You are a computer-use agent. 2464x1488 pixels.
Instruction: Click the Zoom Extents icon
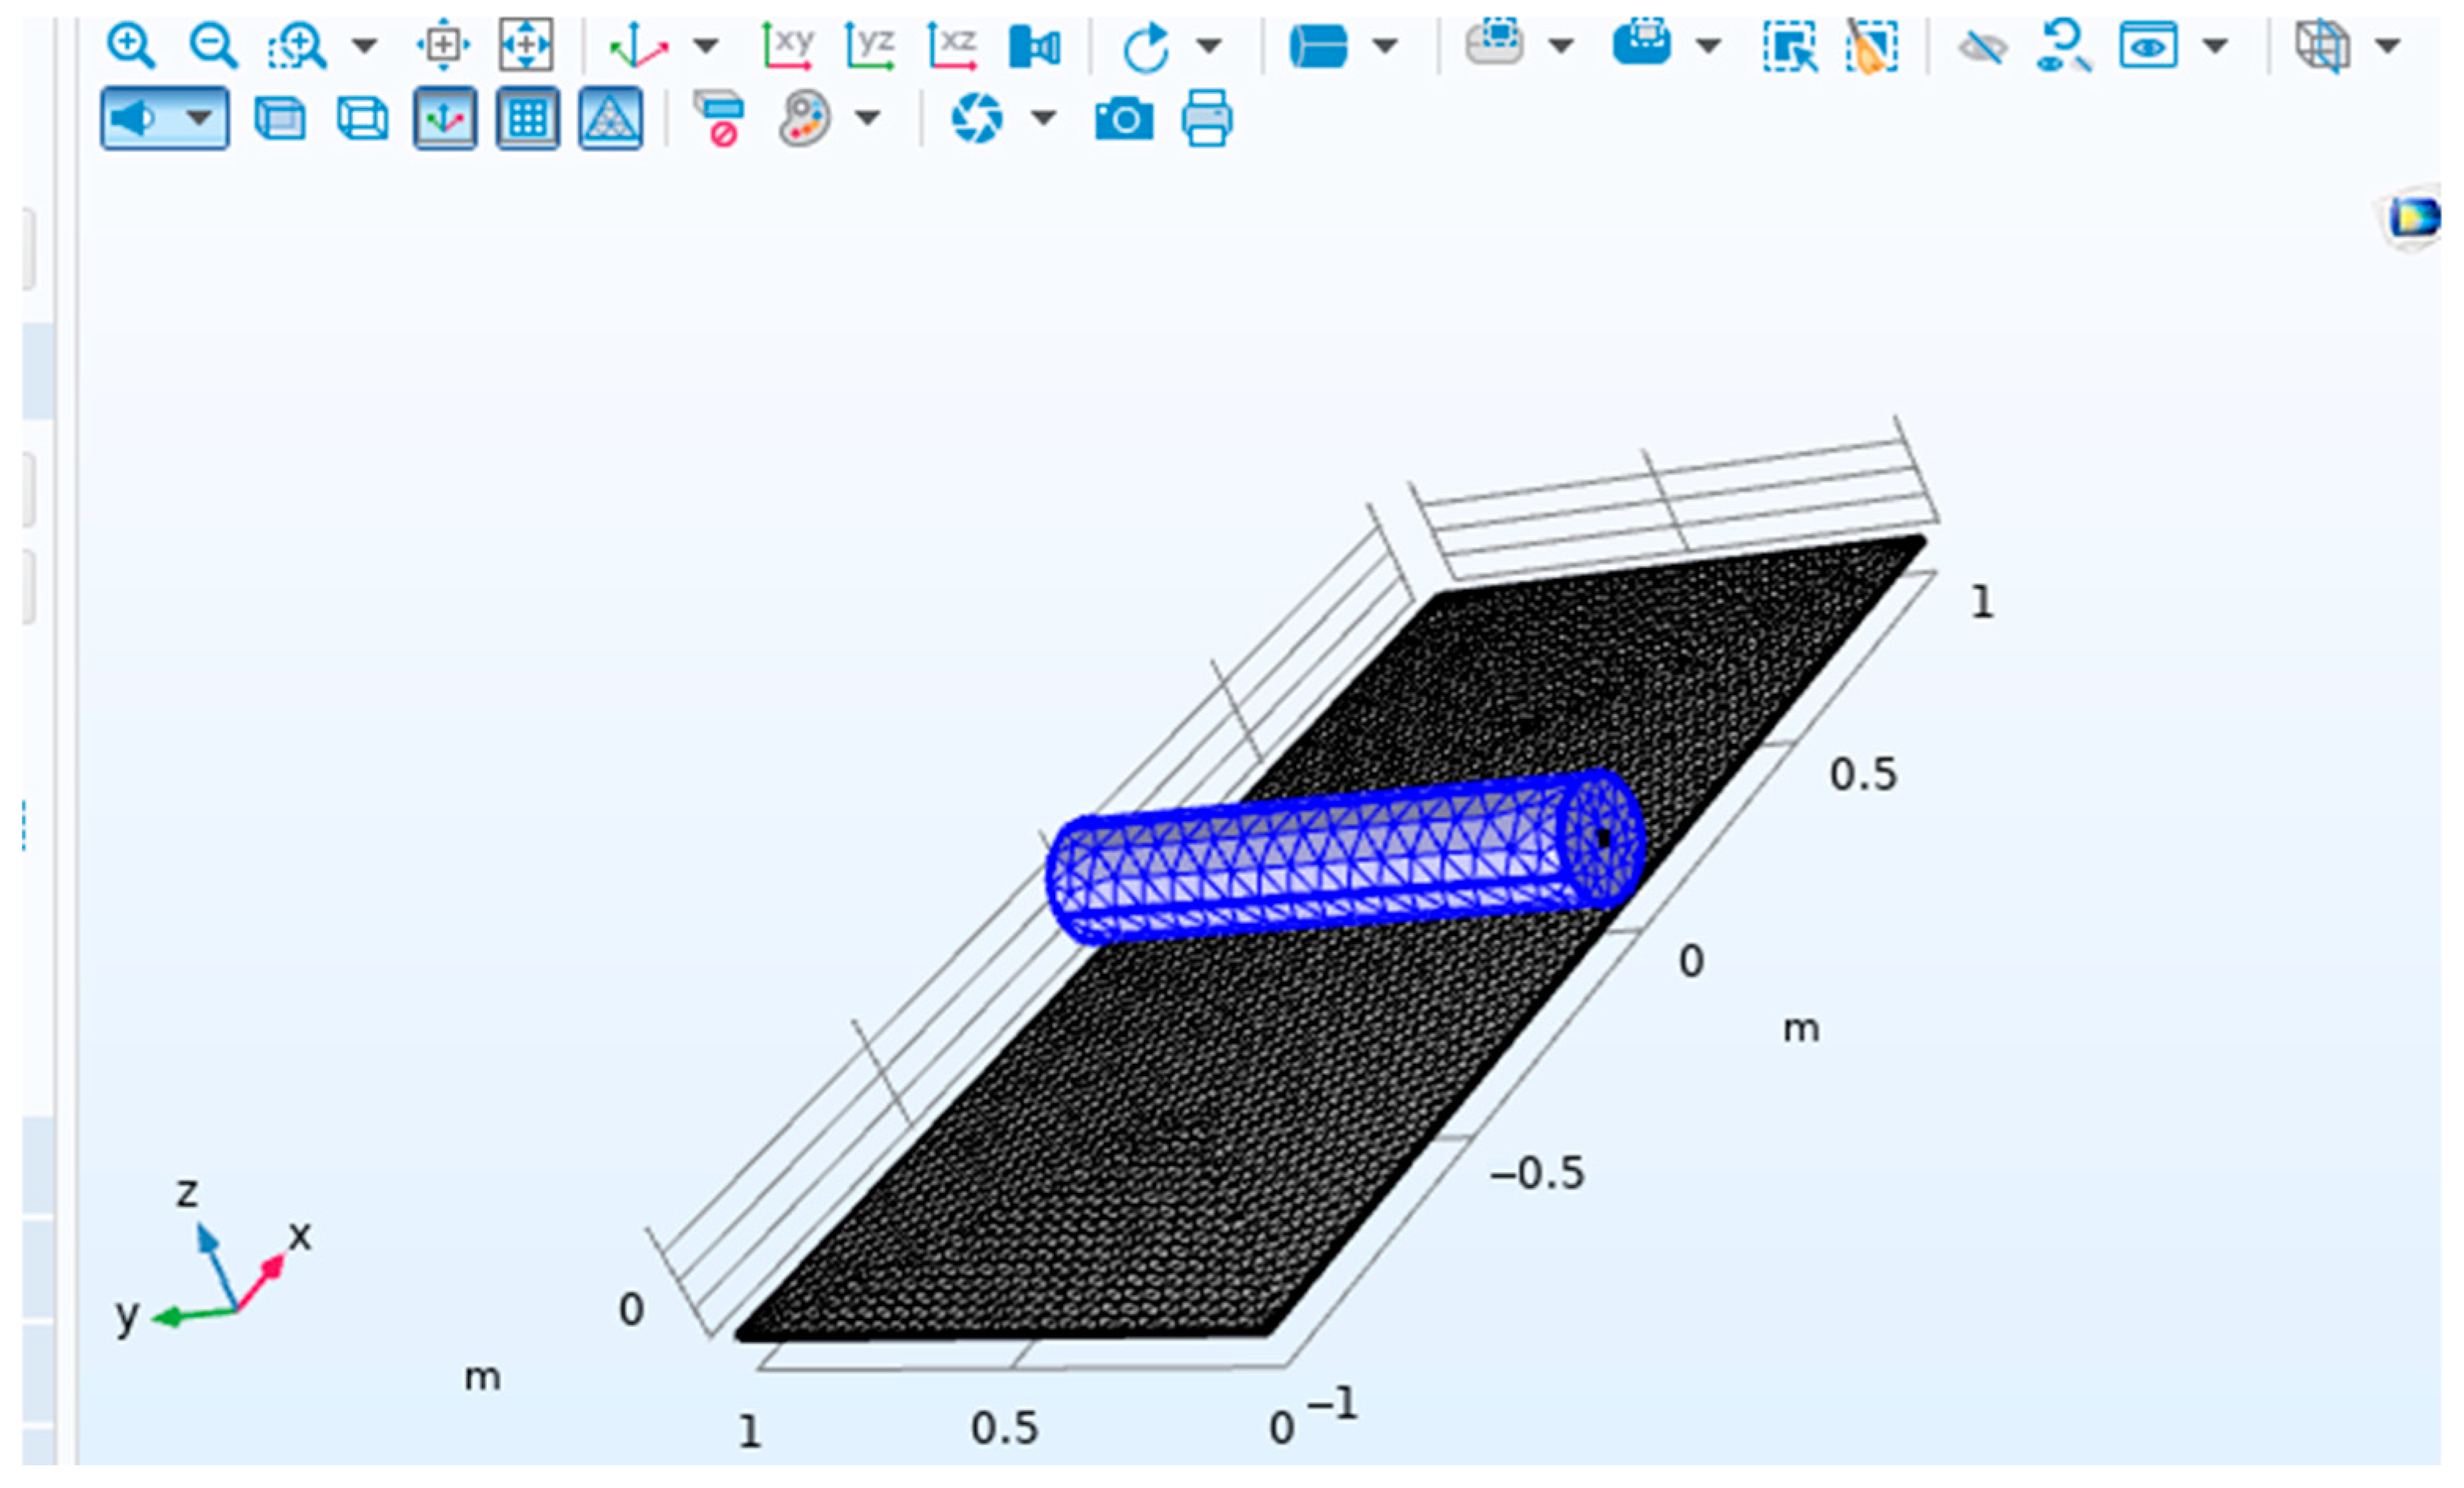click(x=526, y=45)
